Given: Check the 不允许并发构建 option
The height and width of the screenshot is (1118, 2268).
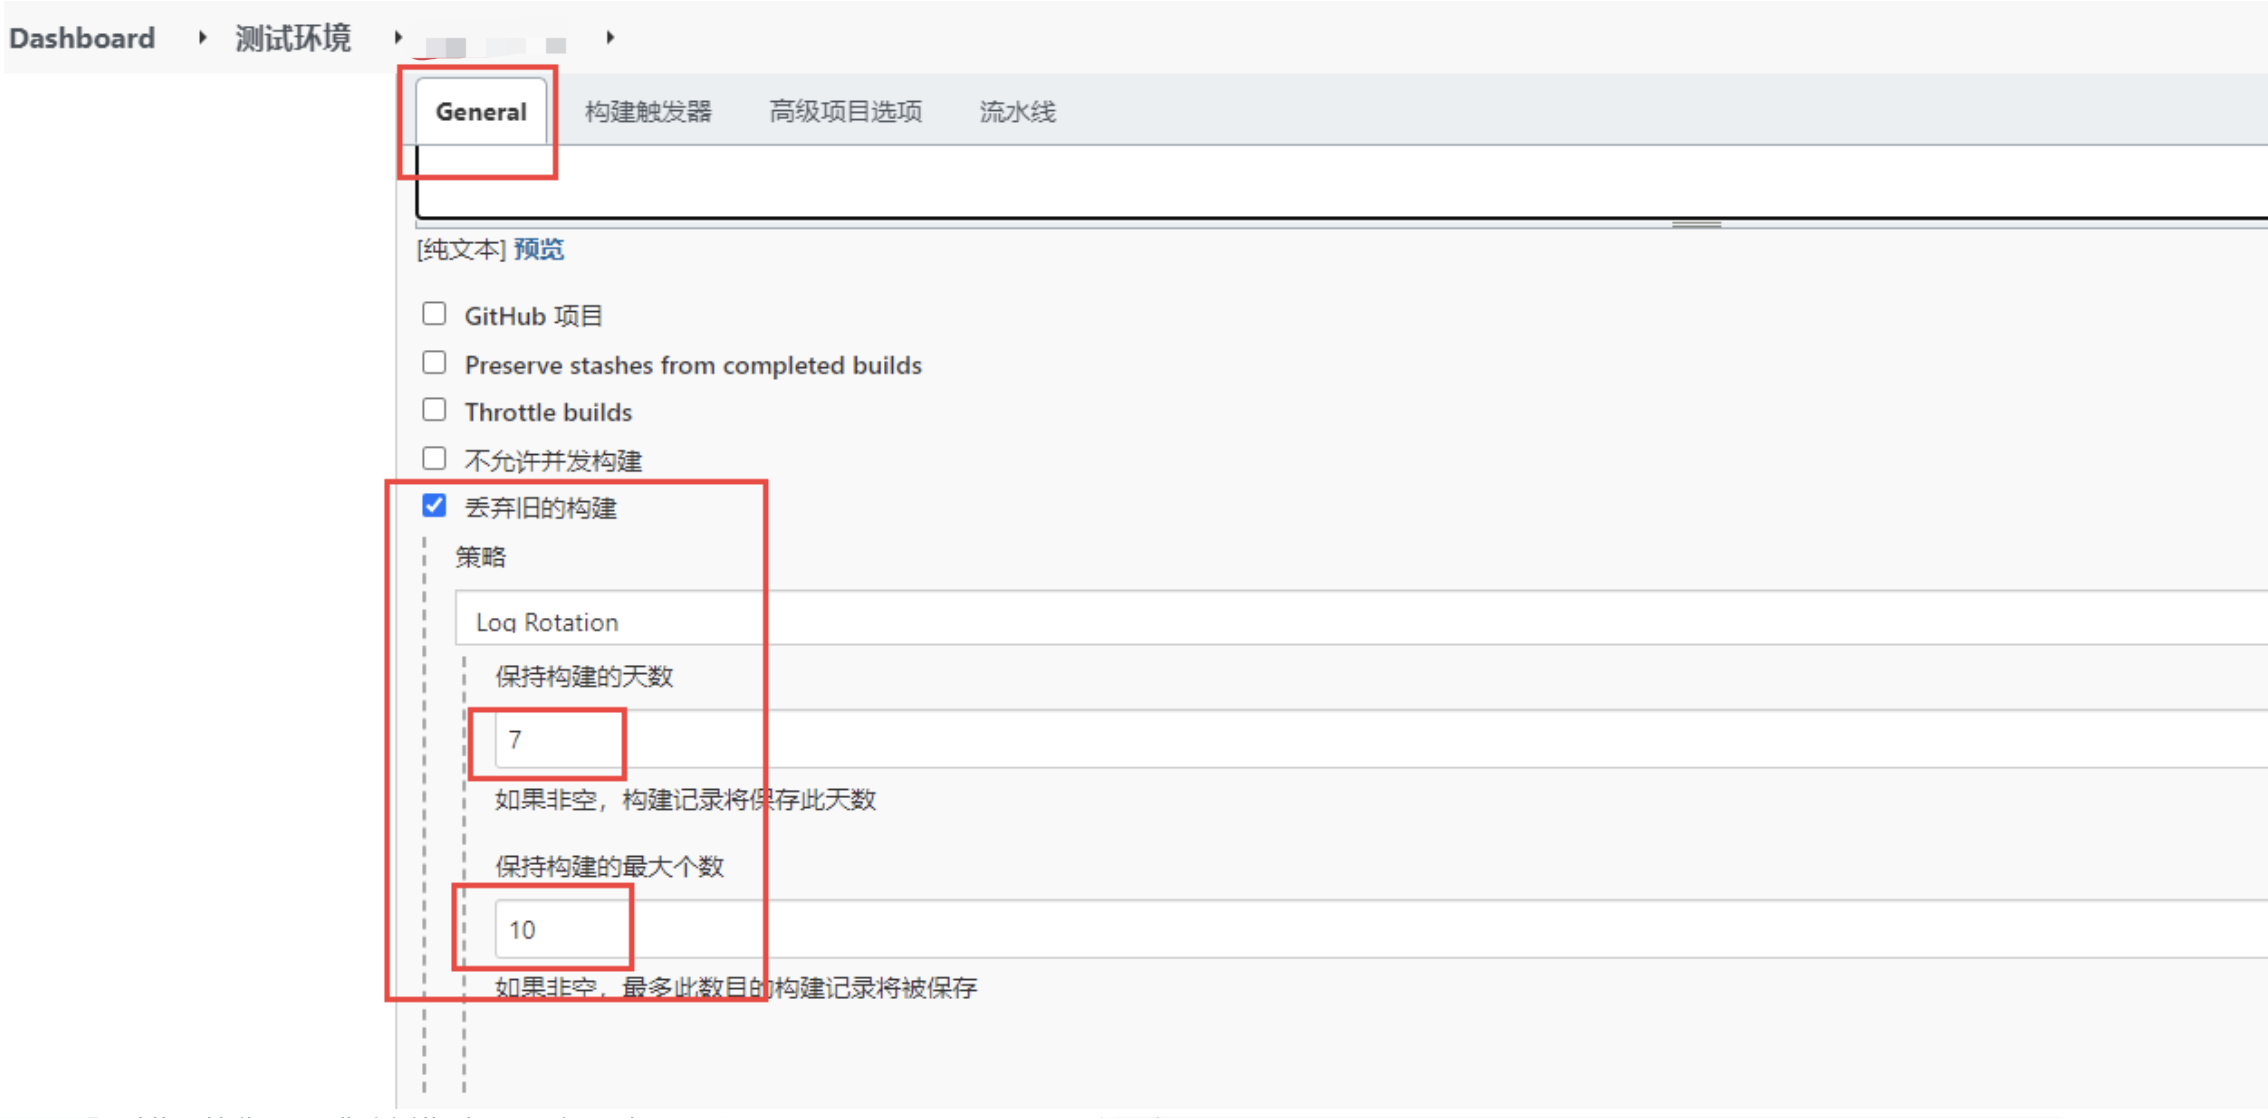Looking at the screenshot, I should [434, 458].
